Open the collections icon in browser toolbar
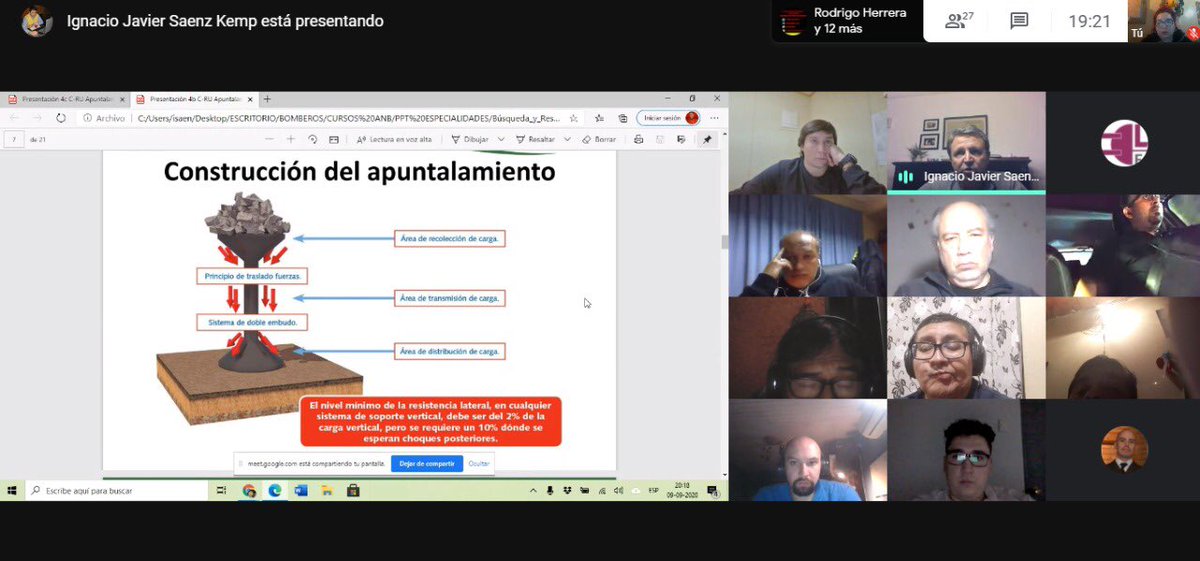1200x561 pixels. click(622, 118)
